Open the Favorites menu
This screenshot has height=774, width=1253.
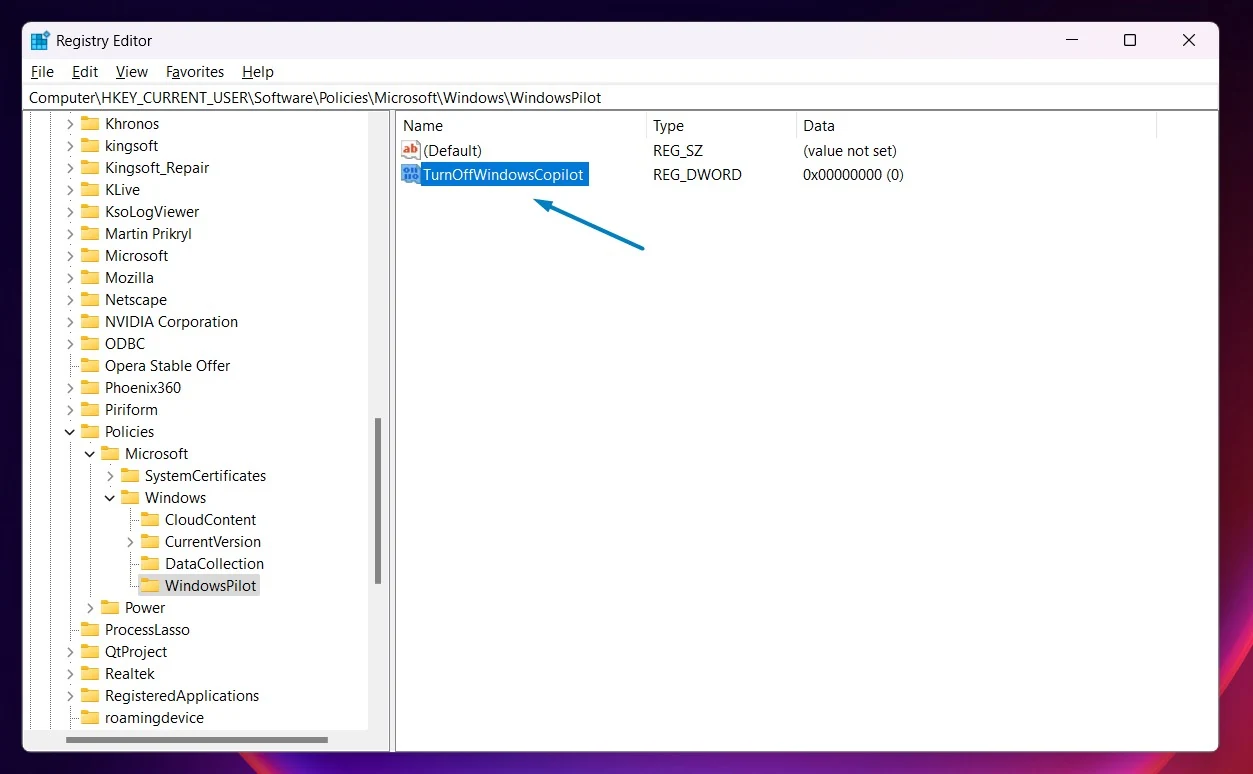point(195,72)
